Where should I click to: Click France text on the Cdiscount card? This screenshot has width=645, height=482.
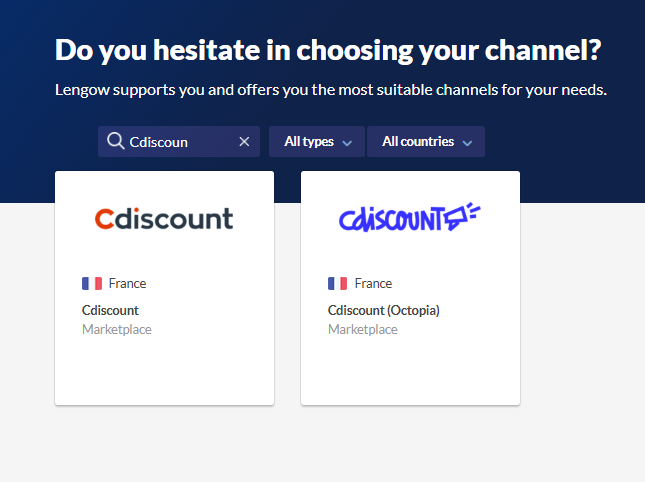coord(128,283)
